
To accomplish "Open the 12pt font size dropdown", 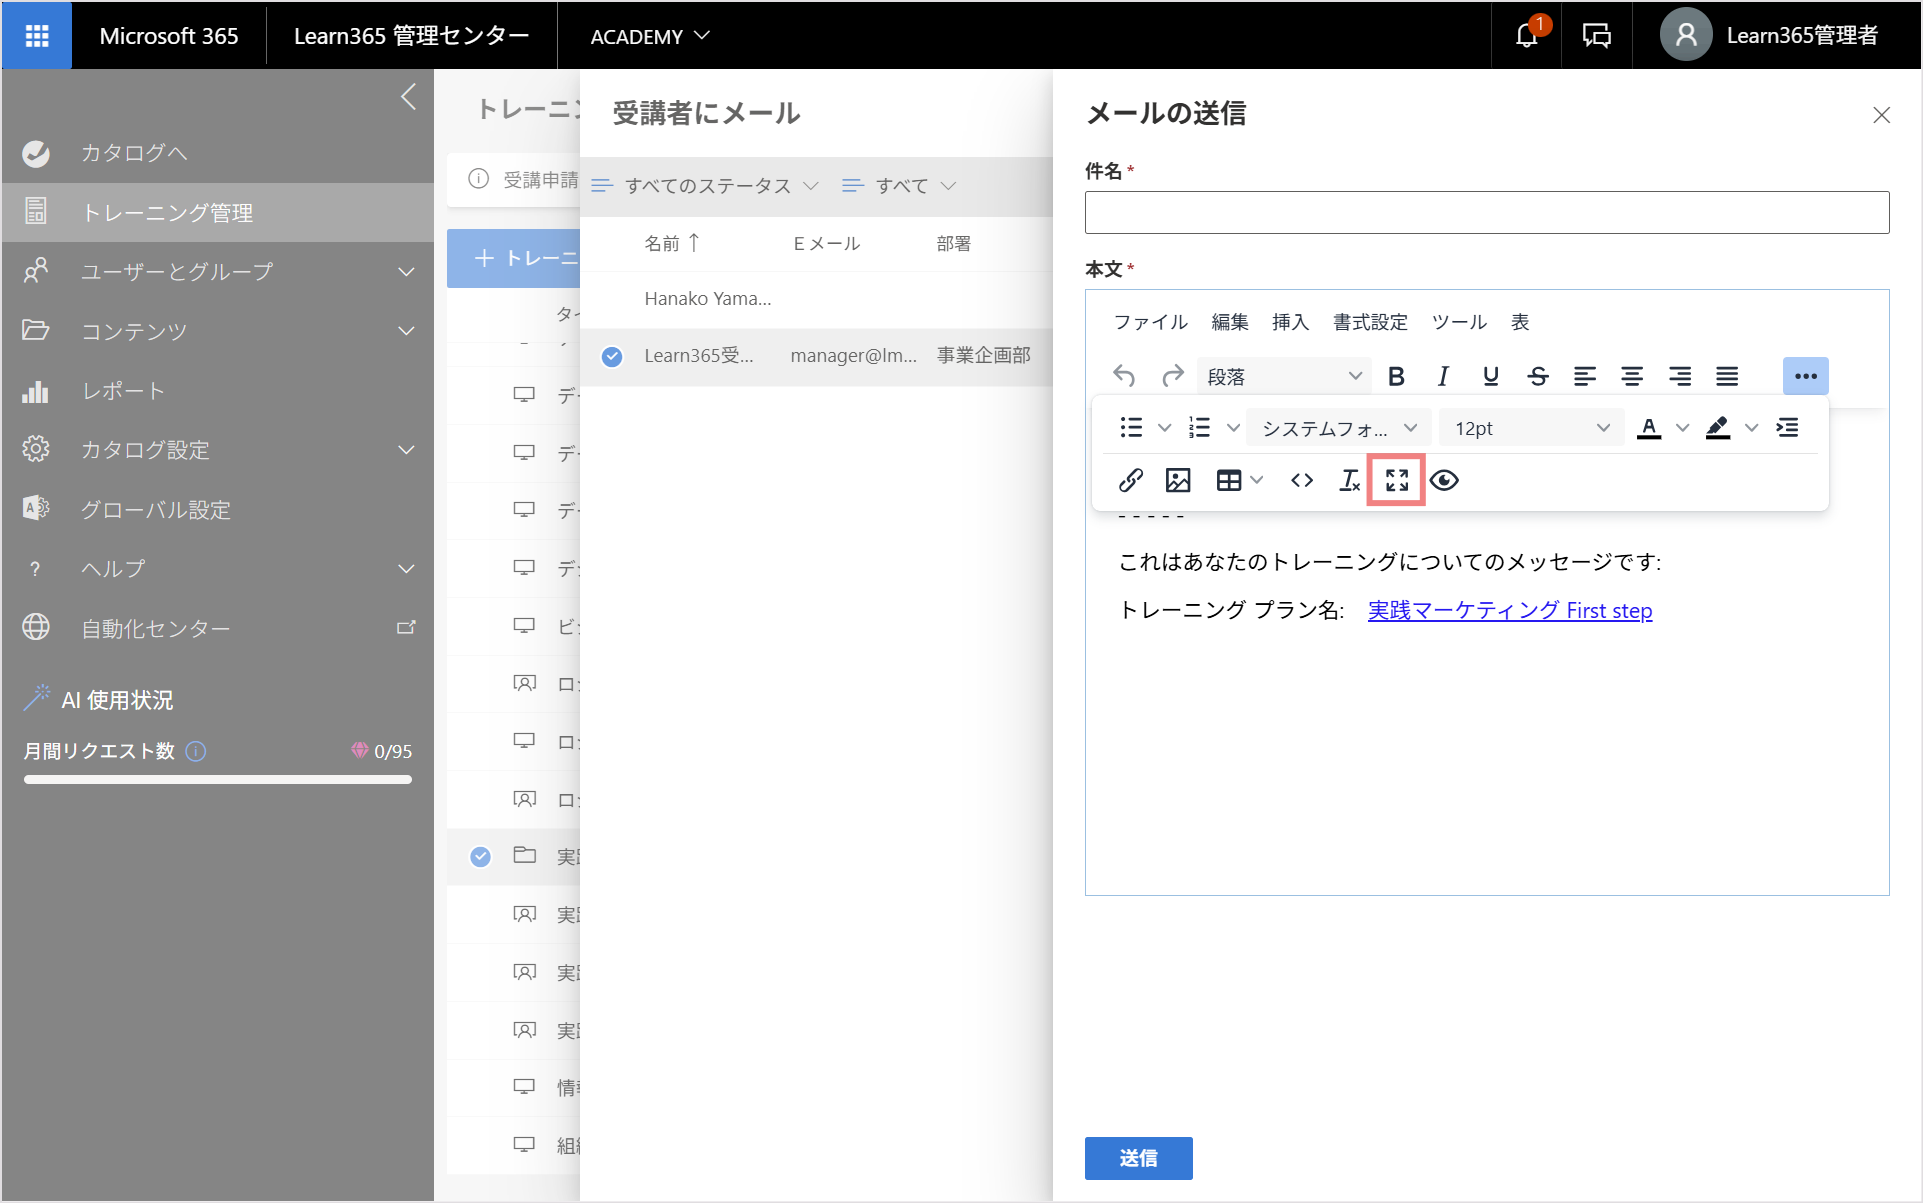I will pyautogui.click(x=1531, y=428).
